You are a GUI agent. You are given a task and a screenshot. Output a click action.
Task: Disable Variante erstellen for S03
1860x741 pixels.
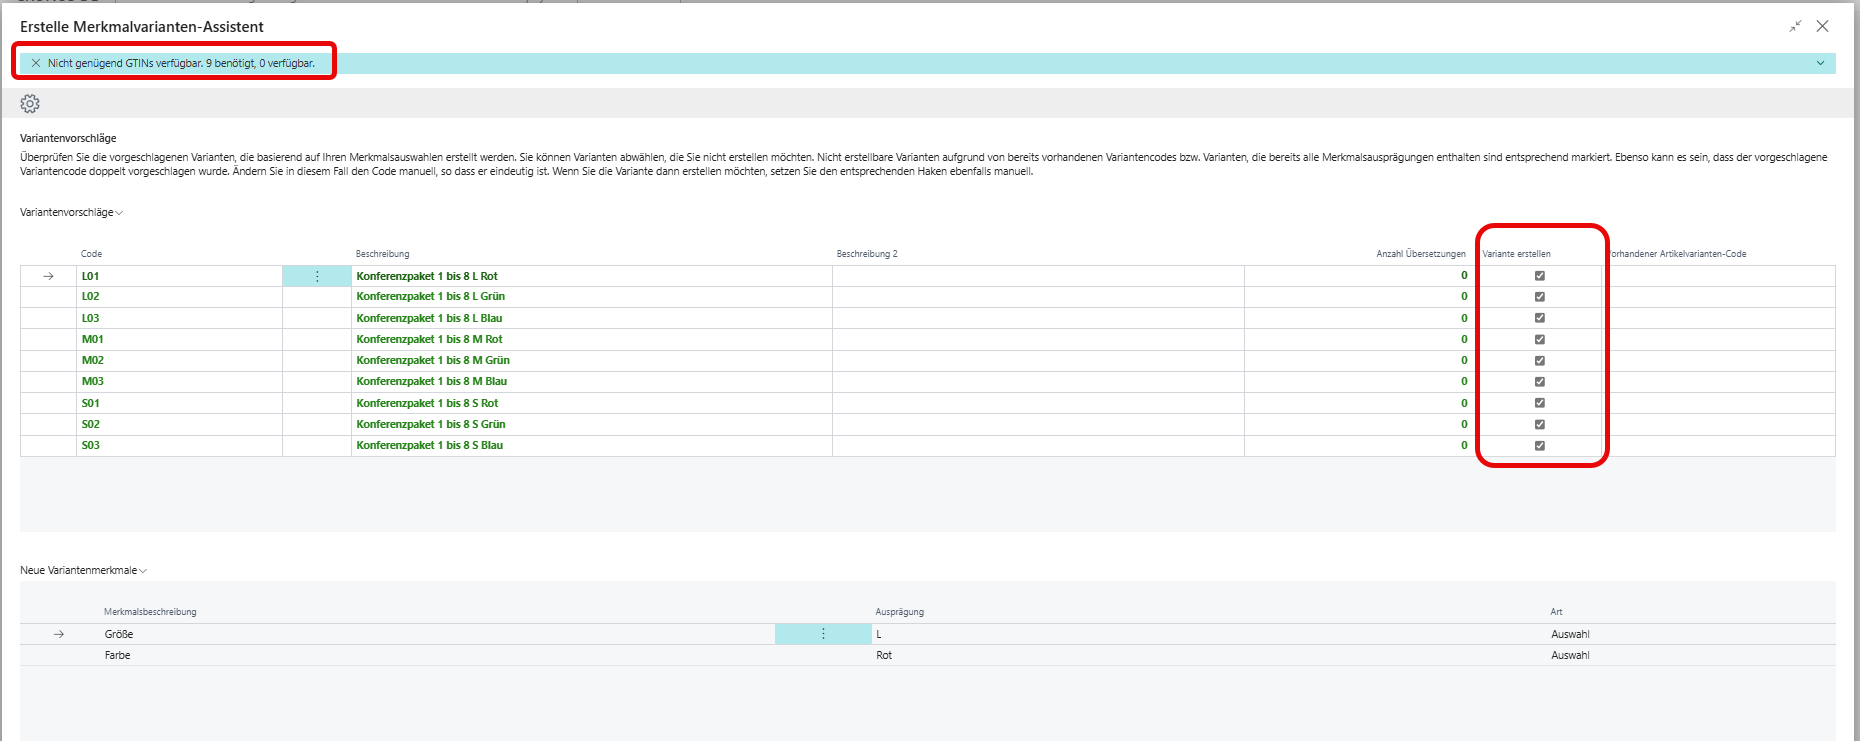pos(1540,446)
